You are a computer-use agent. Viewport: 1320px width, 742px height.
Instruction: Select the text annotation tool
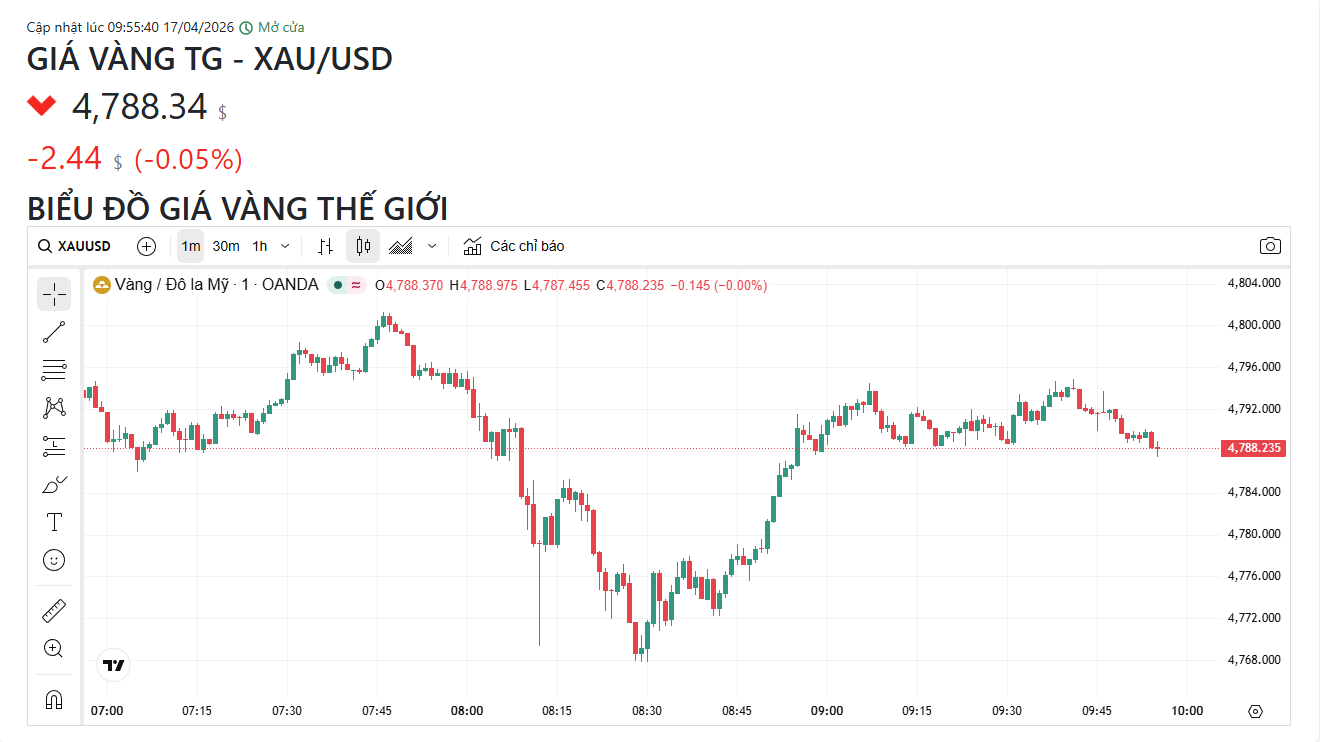pyautogui.click(x=54, y=522)
